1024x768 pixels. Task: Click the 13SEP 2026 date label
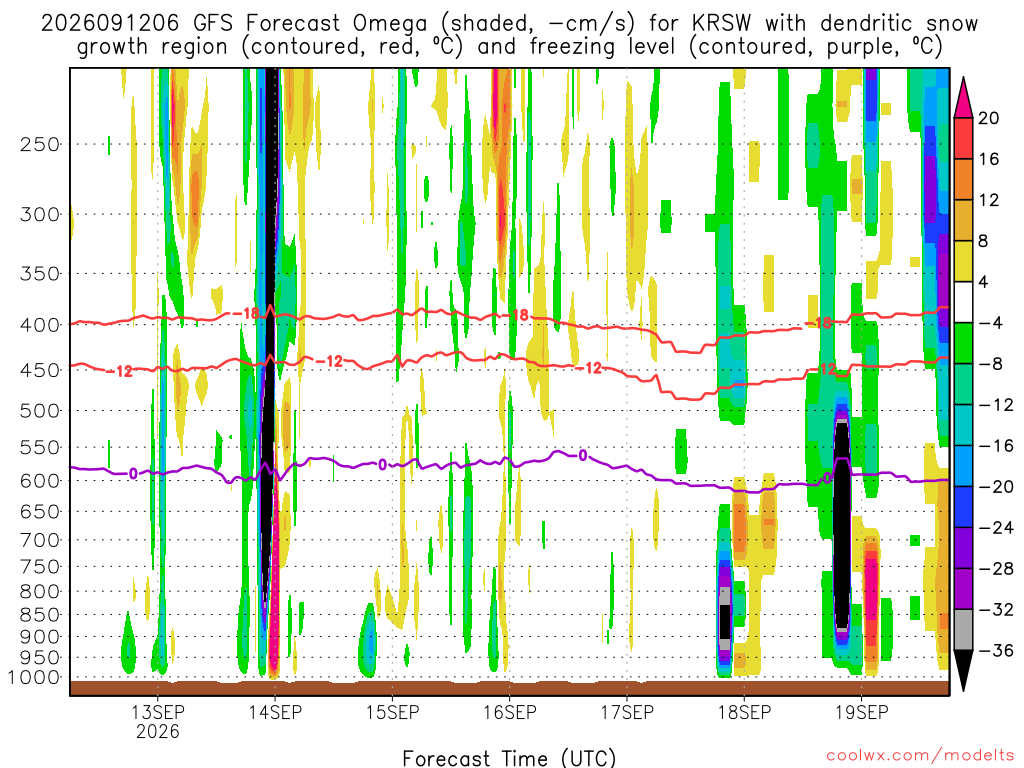158,722
